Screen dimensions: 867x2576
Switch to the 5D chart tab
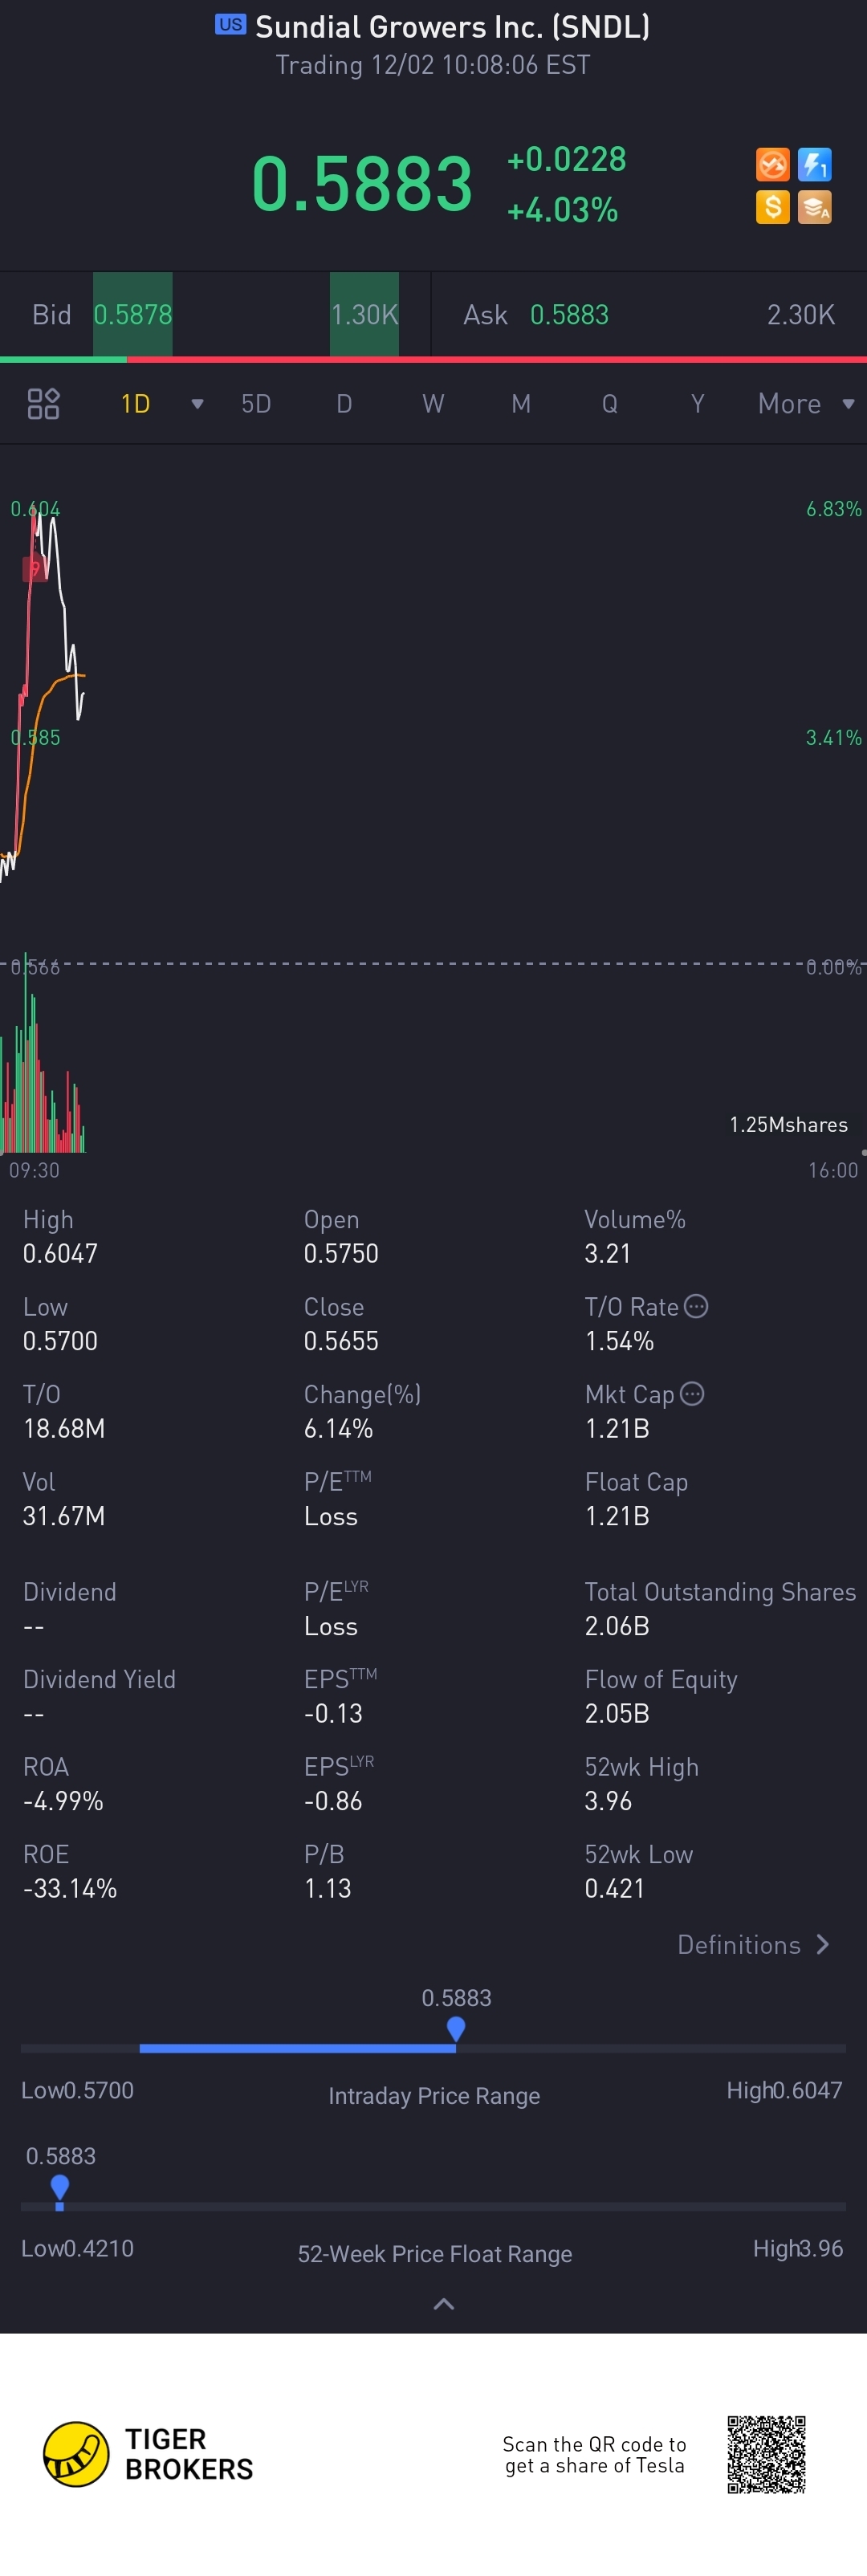(256, 404)
